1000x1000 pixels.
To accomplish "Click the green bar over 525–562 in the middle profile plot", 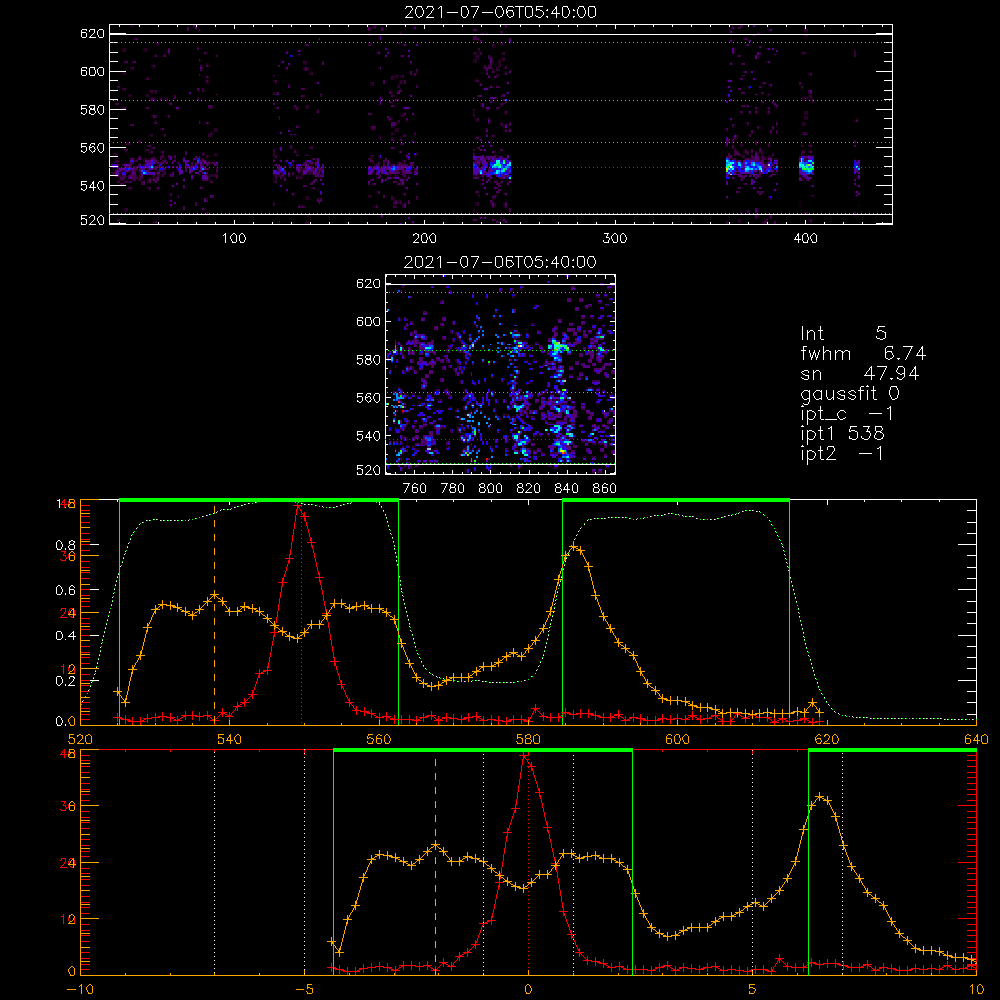I will (x=259, y=500).
